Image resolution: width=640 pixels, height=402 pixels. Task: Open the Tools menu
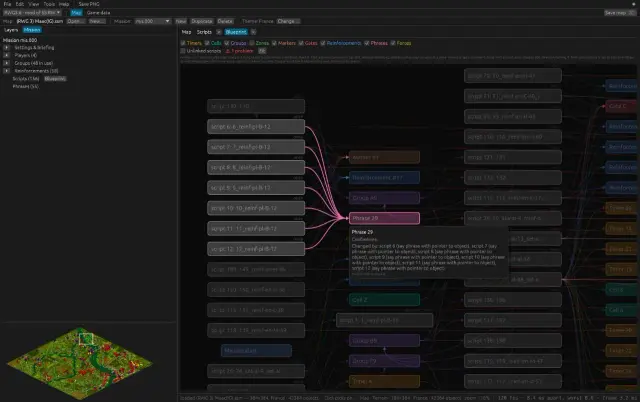pos(49,4)
